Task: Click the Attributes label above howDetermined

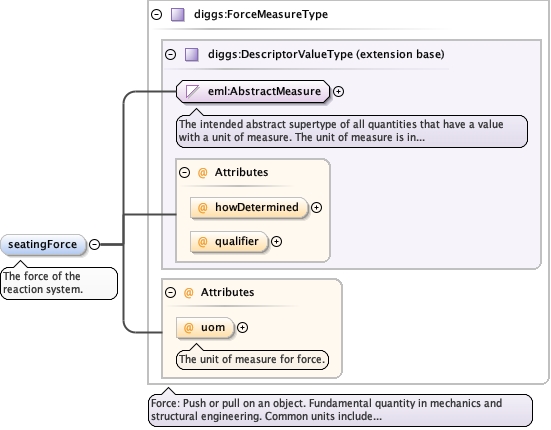Action: click(x=241, y=172)
